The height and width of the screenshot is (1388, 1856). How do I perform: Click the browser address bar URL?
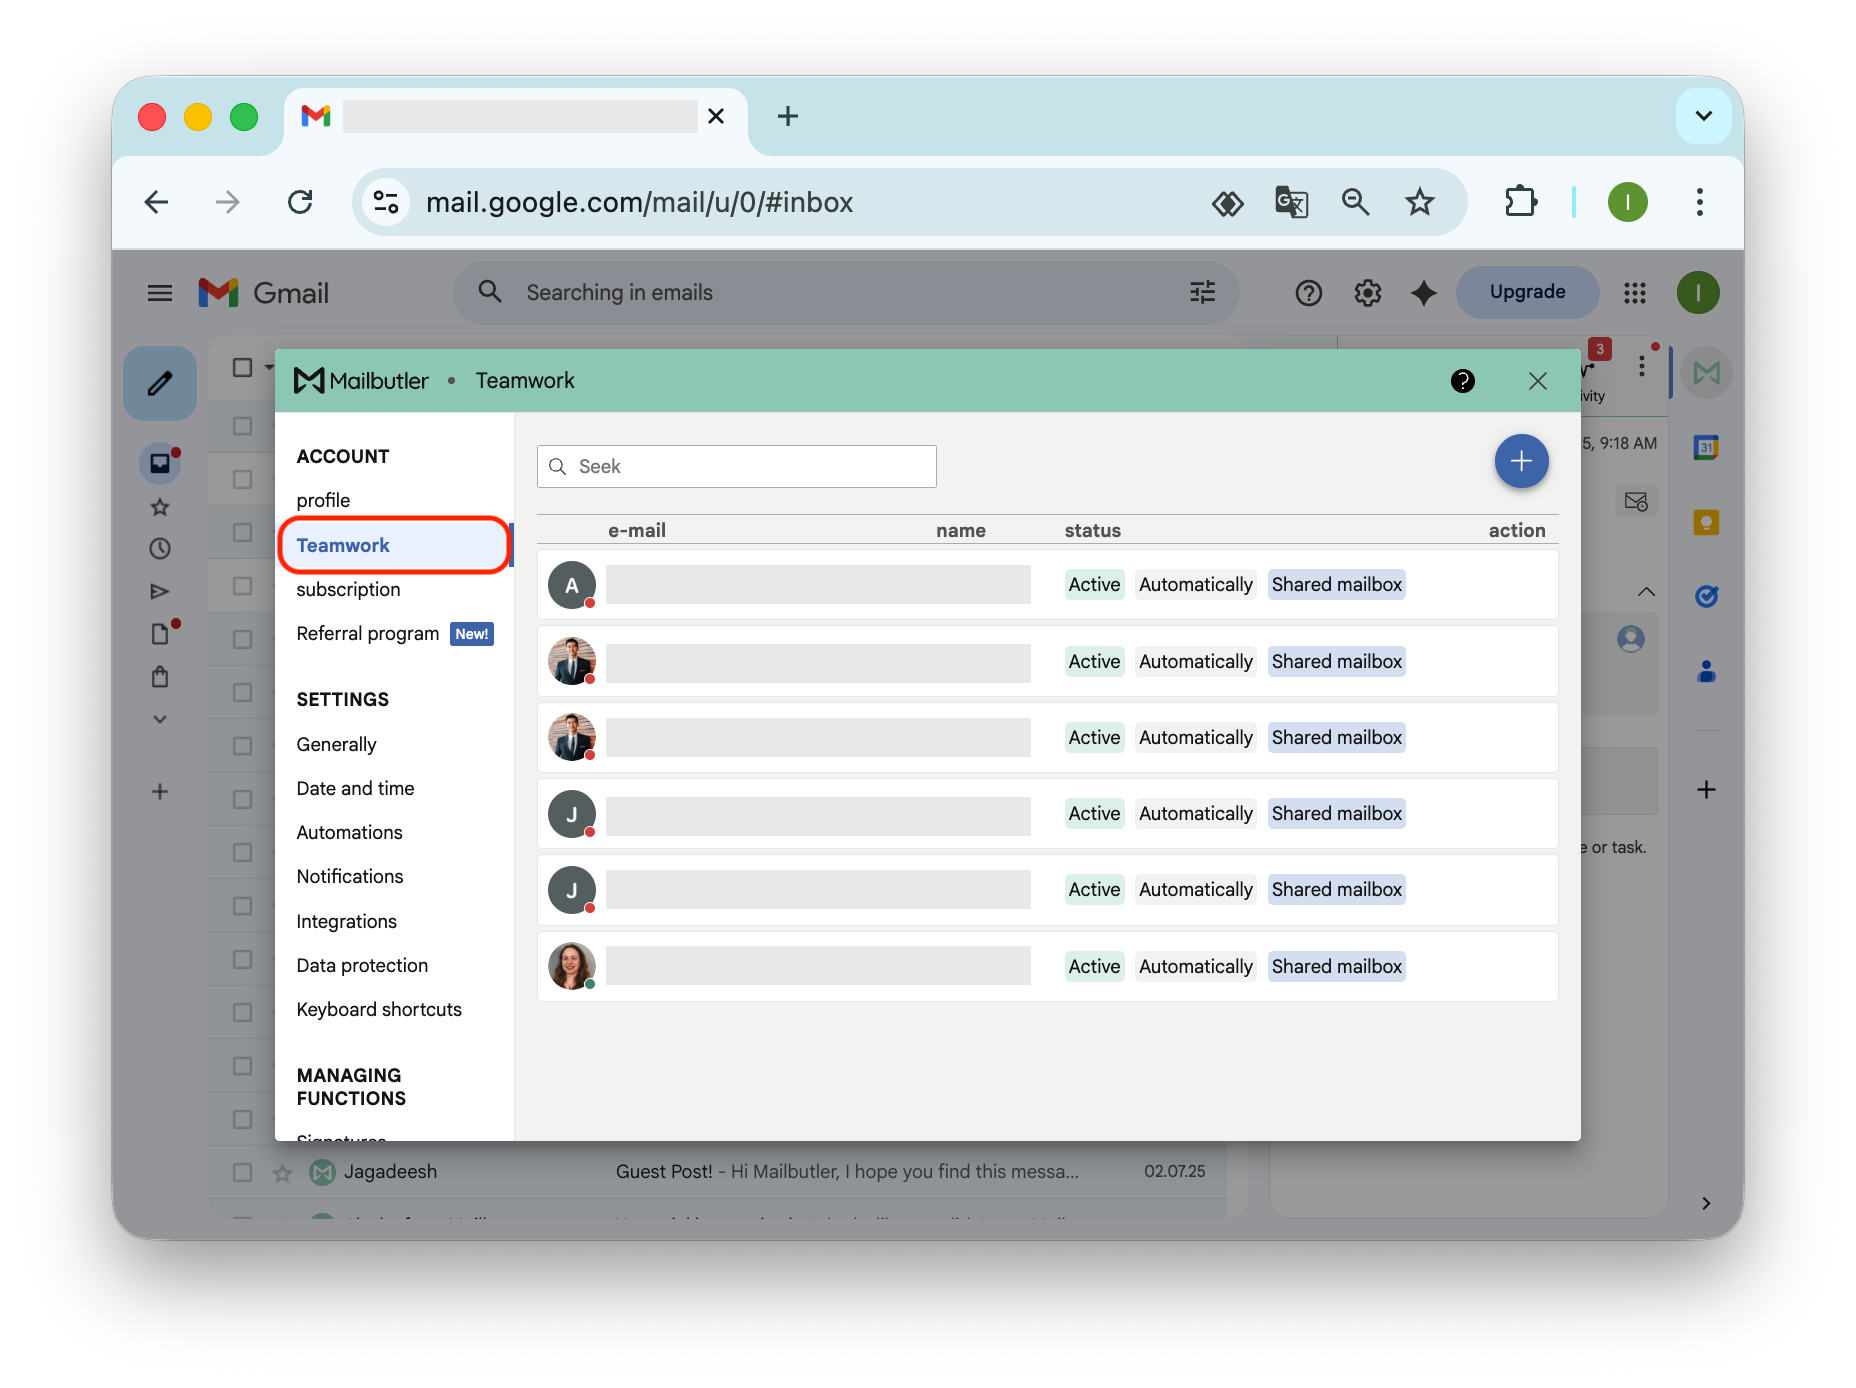639,202
